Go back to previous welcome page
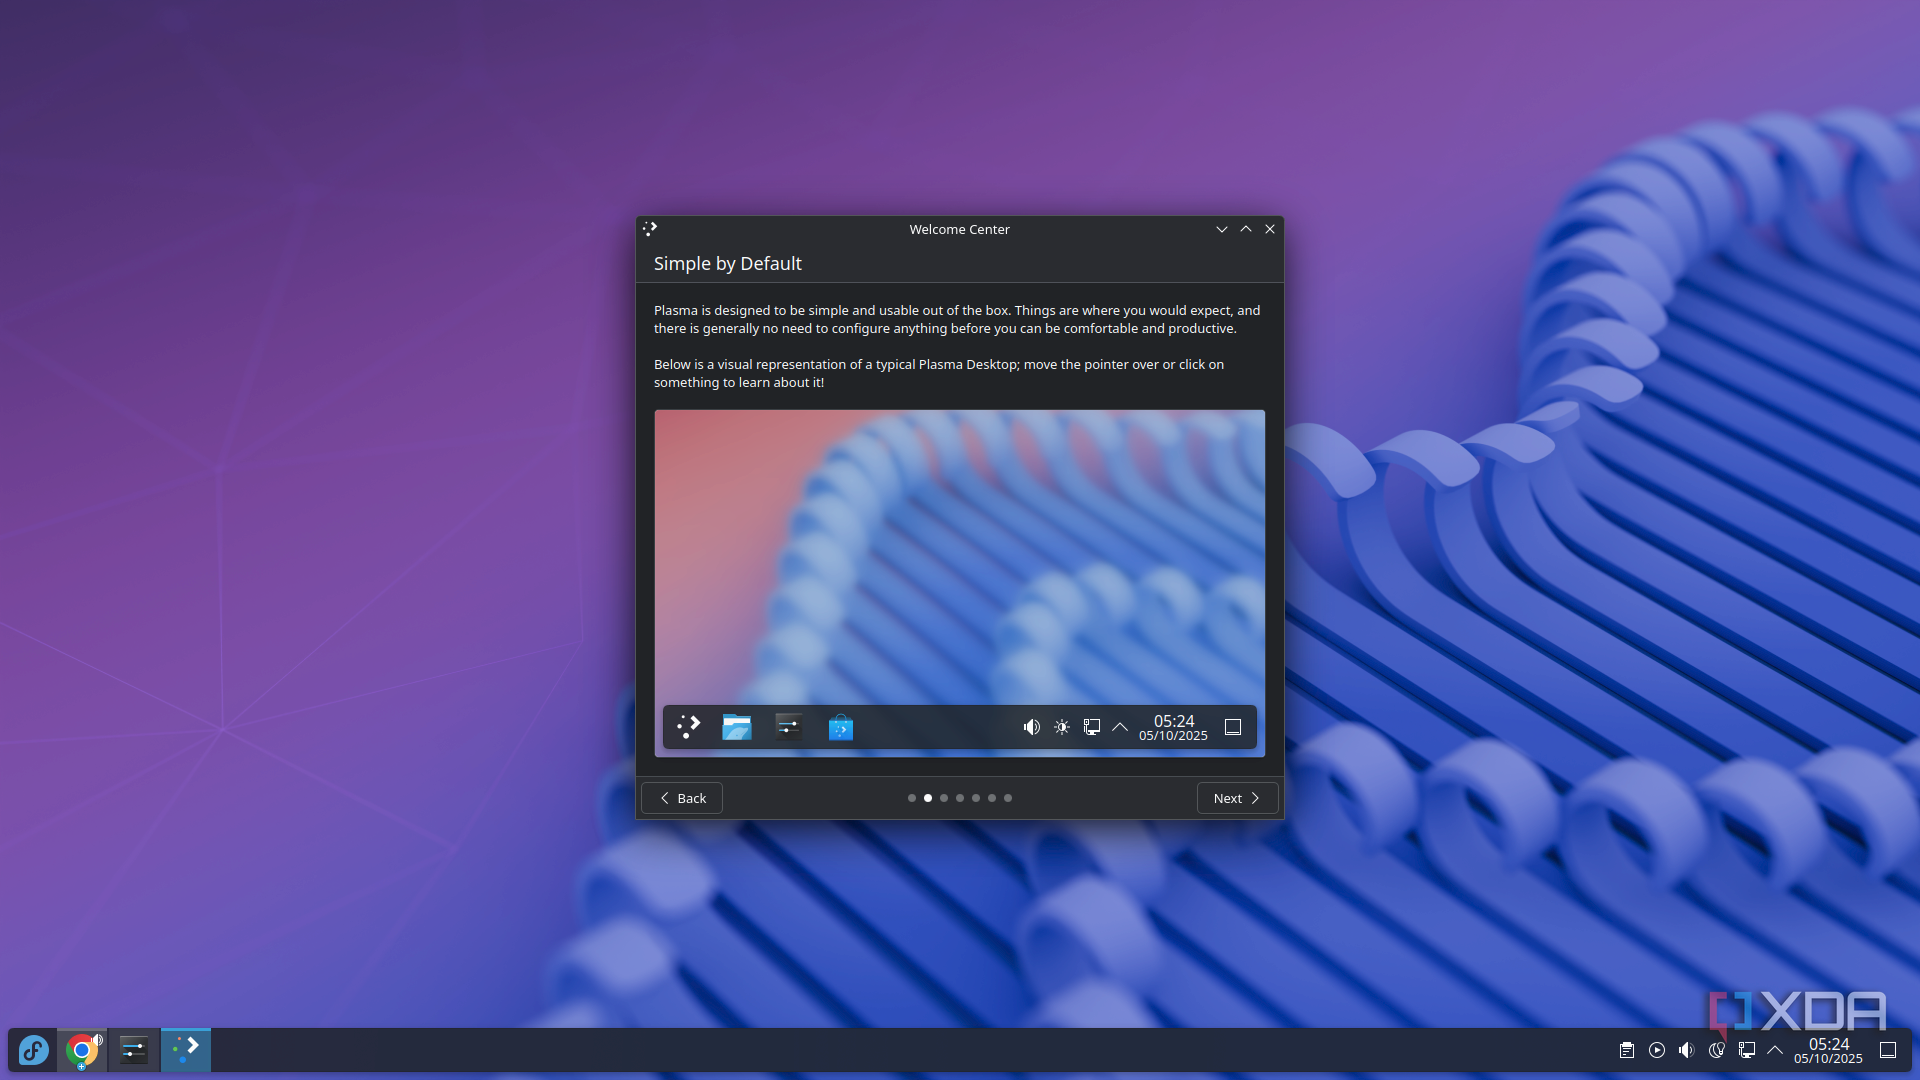The width and height of the screenshot is (1920, 1080). (682, 798)
